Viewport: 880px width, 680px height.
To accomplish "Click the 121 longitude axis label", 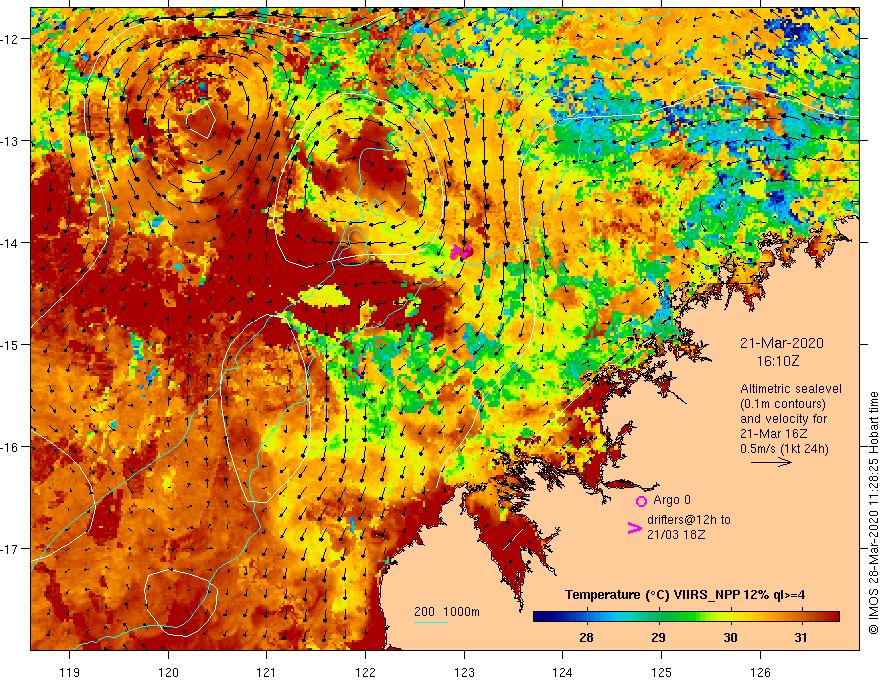I will tap(267, 672).
